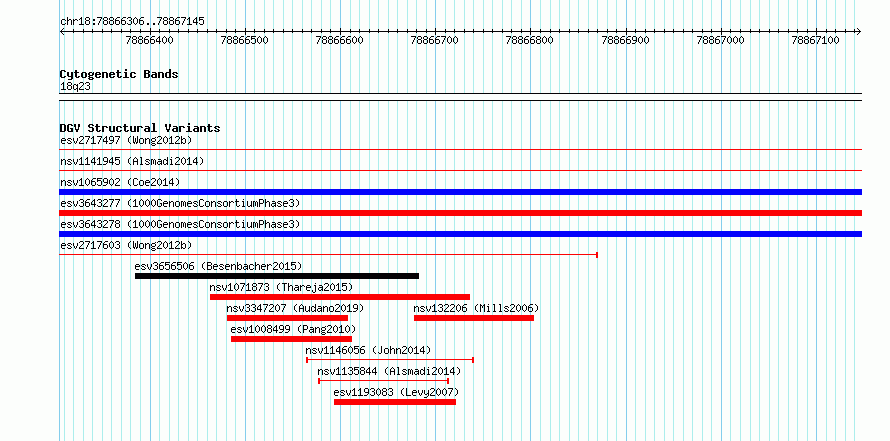Click ruler position 78866400

pos(150,40)
